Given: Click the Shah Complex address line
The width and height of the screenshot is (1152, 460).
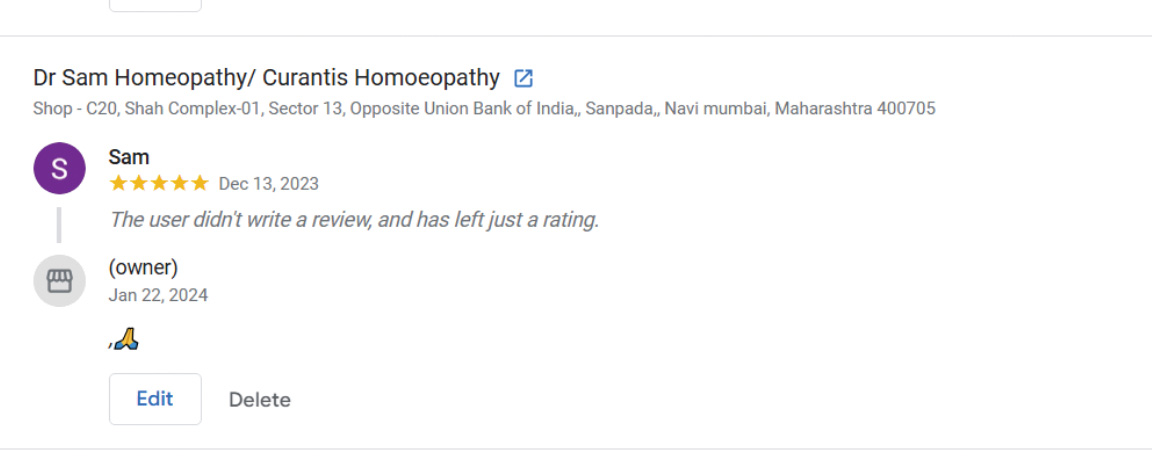Looking at the screenshot, I should pos(484,108).
